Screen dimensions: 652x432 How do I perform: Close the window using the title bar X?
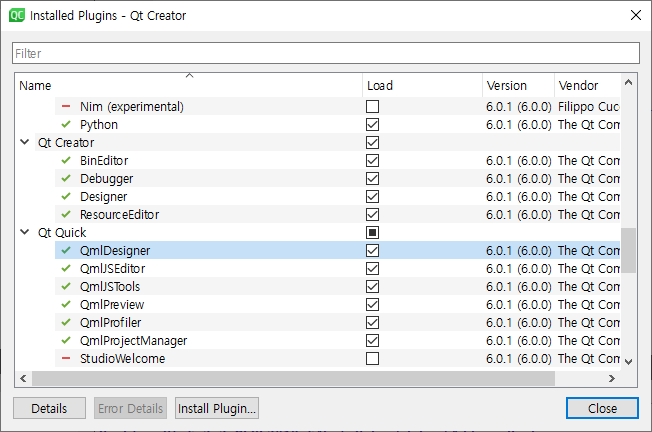636,15
